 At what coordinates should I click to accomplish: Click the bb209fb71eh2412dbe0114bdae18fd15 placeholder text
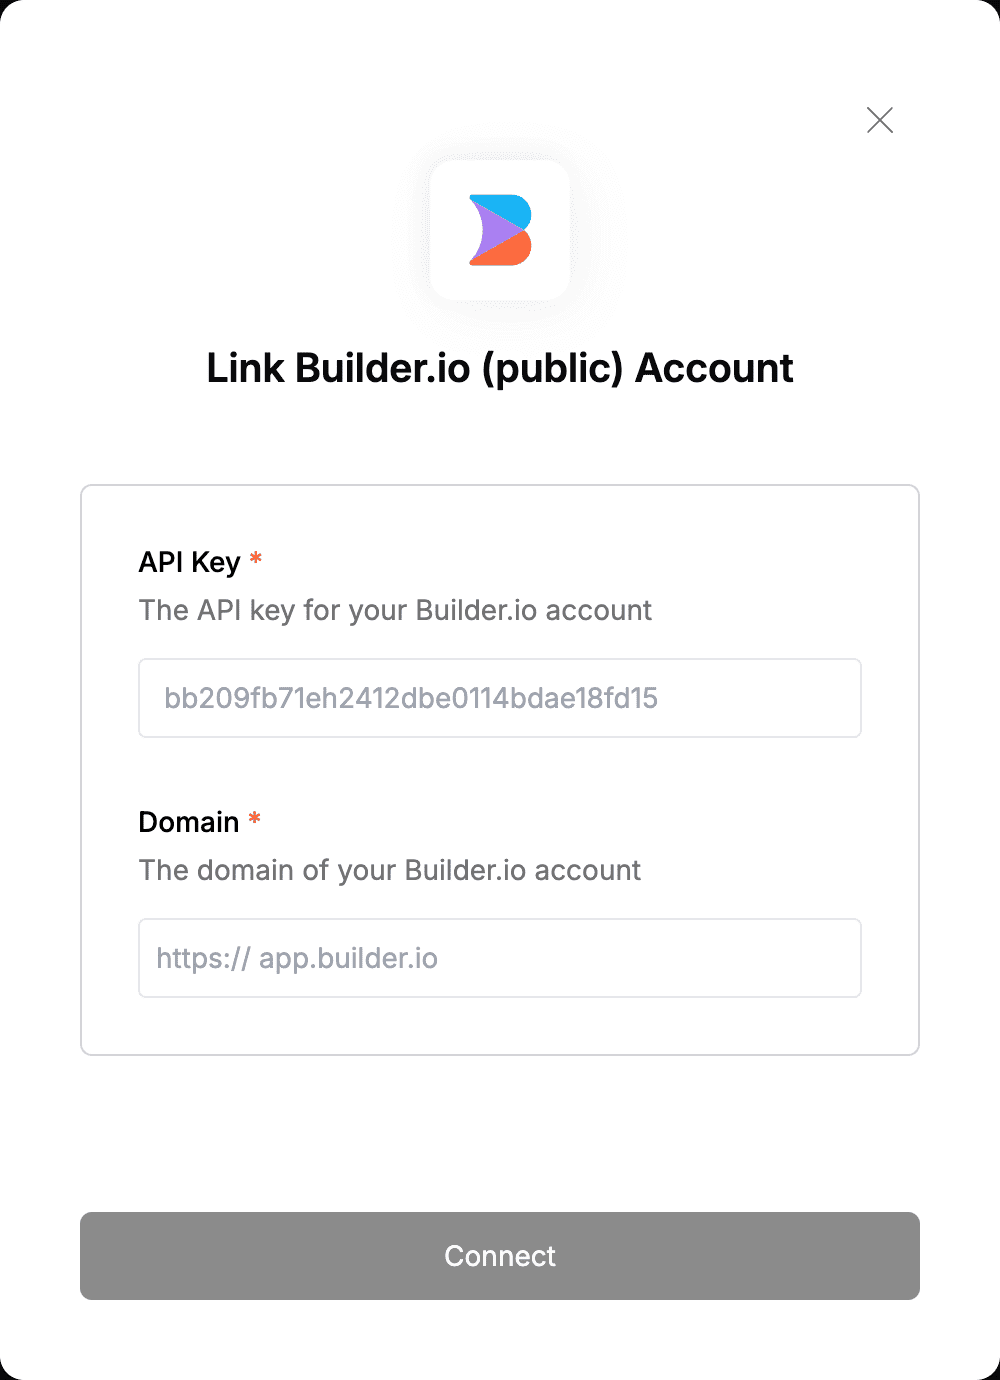411,698
